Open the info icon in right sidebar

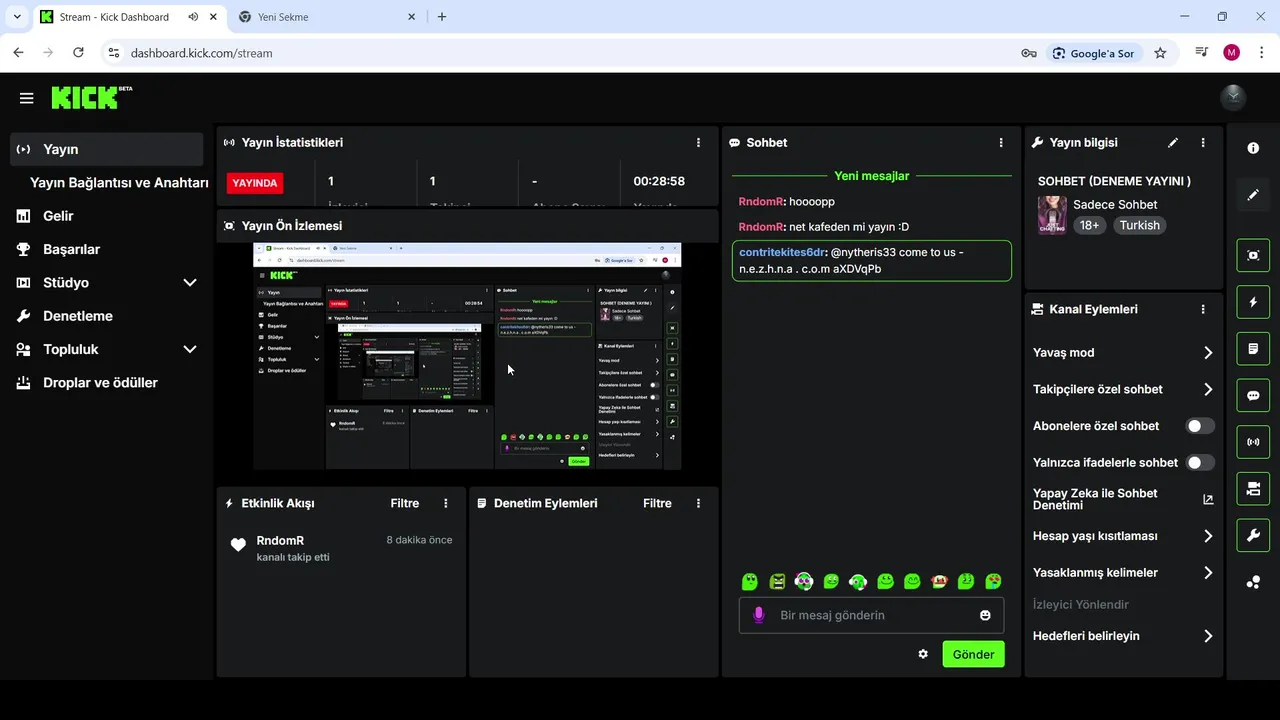[1253, 148]
